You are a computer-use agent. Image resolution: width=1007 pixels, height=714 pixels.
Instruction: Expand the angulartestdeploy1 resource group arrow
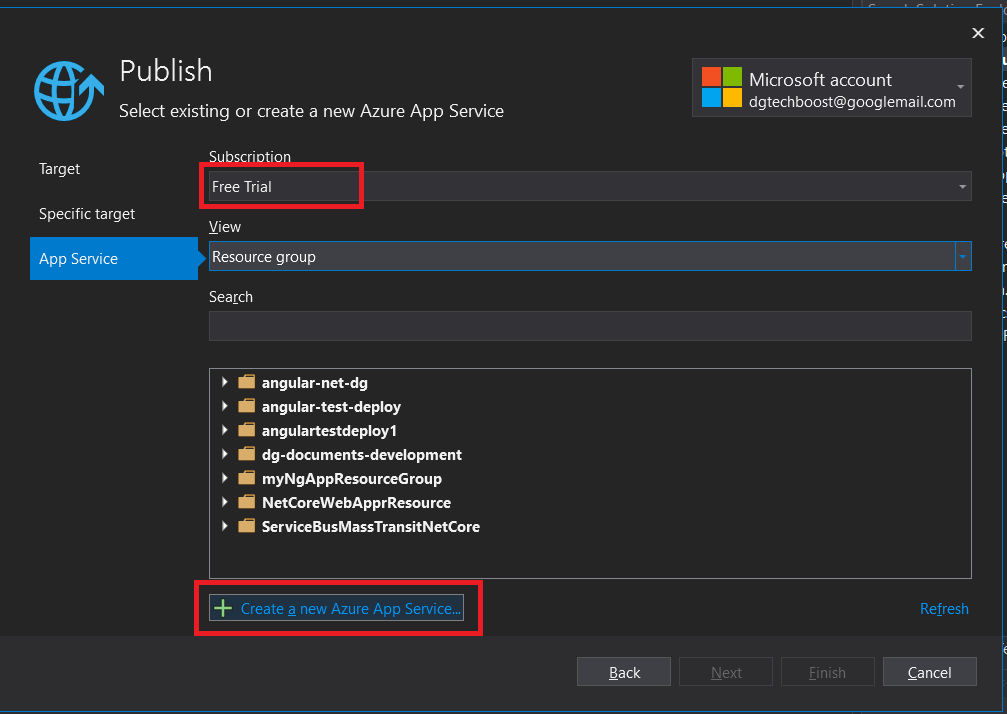pos(224,430)
